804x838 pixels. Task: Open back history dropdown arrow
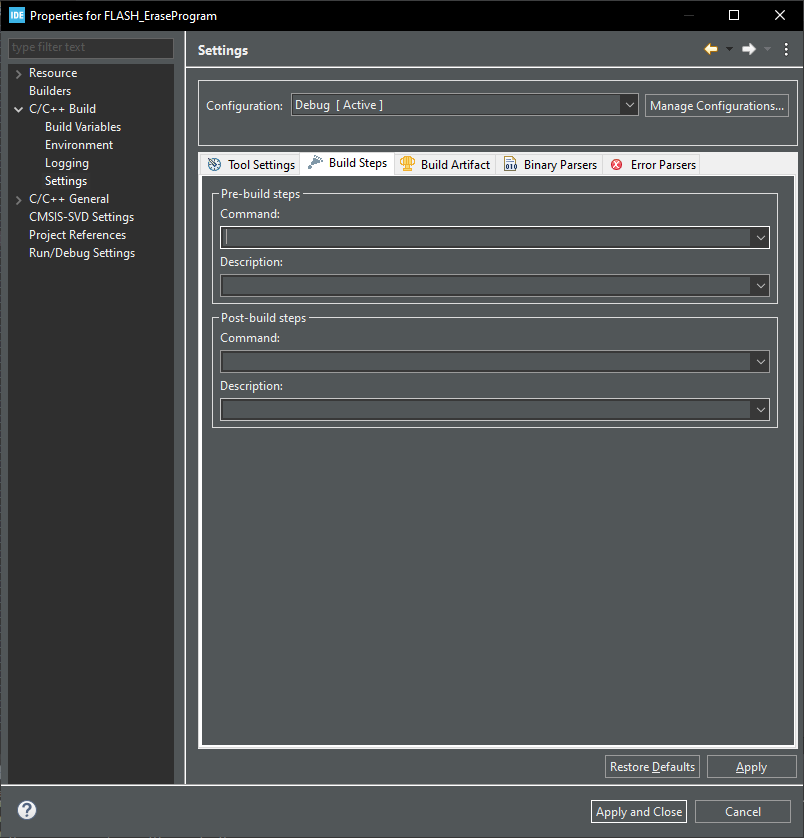point(729,49)
